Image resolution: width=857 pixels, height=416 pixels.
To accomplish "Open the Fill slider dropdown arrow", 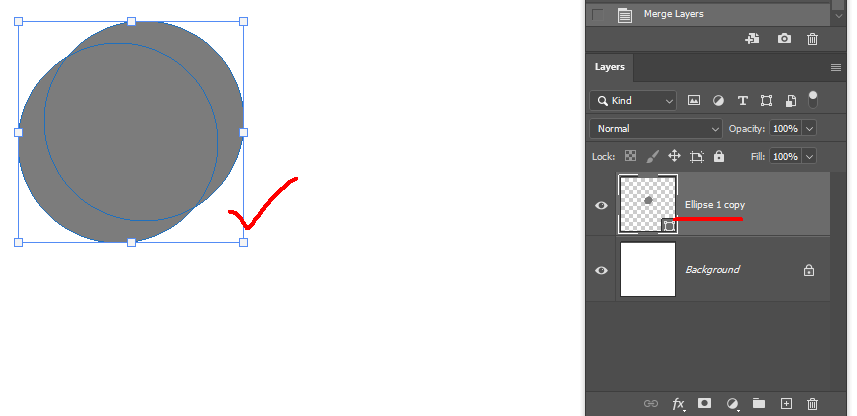I will 809,157.
